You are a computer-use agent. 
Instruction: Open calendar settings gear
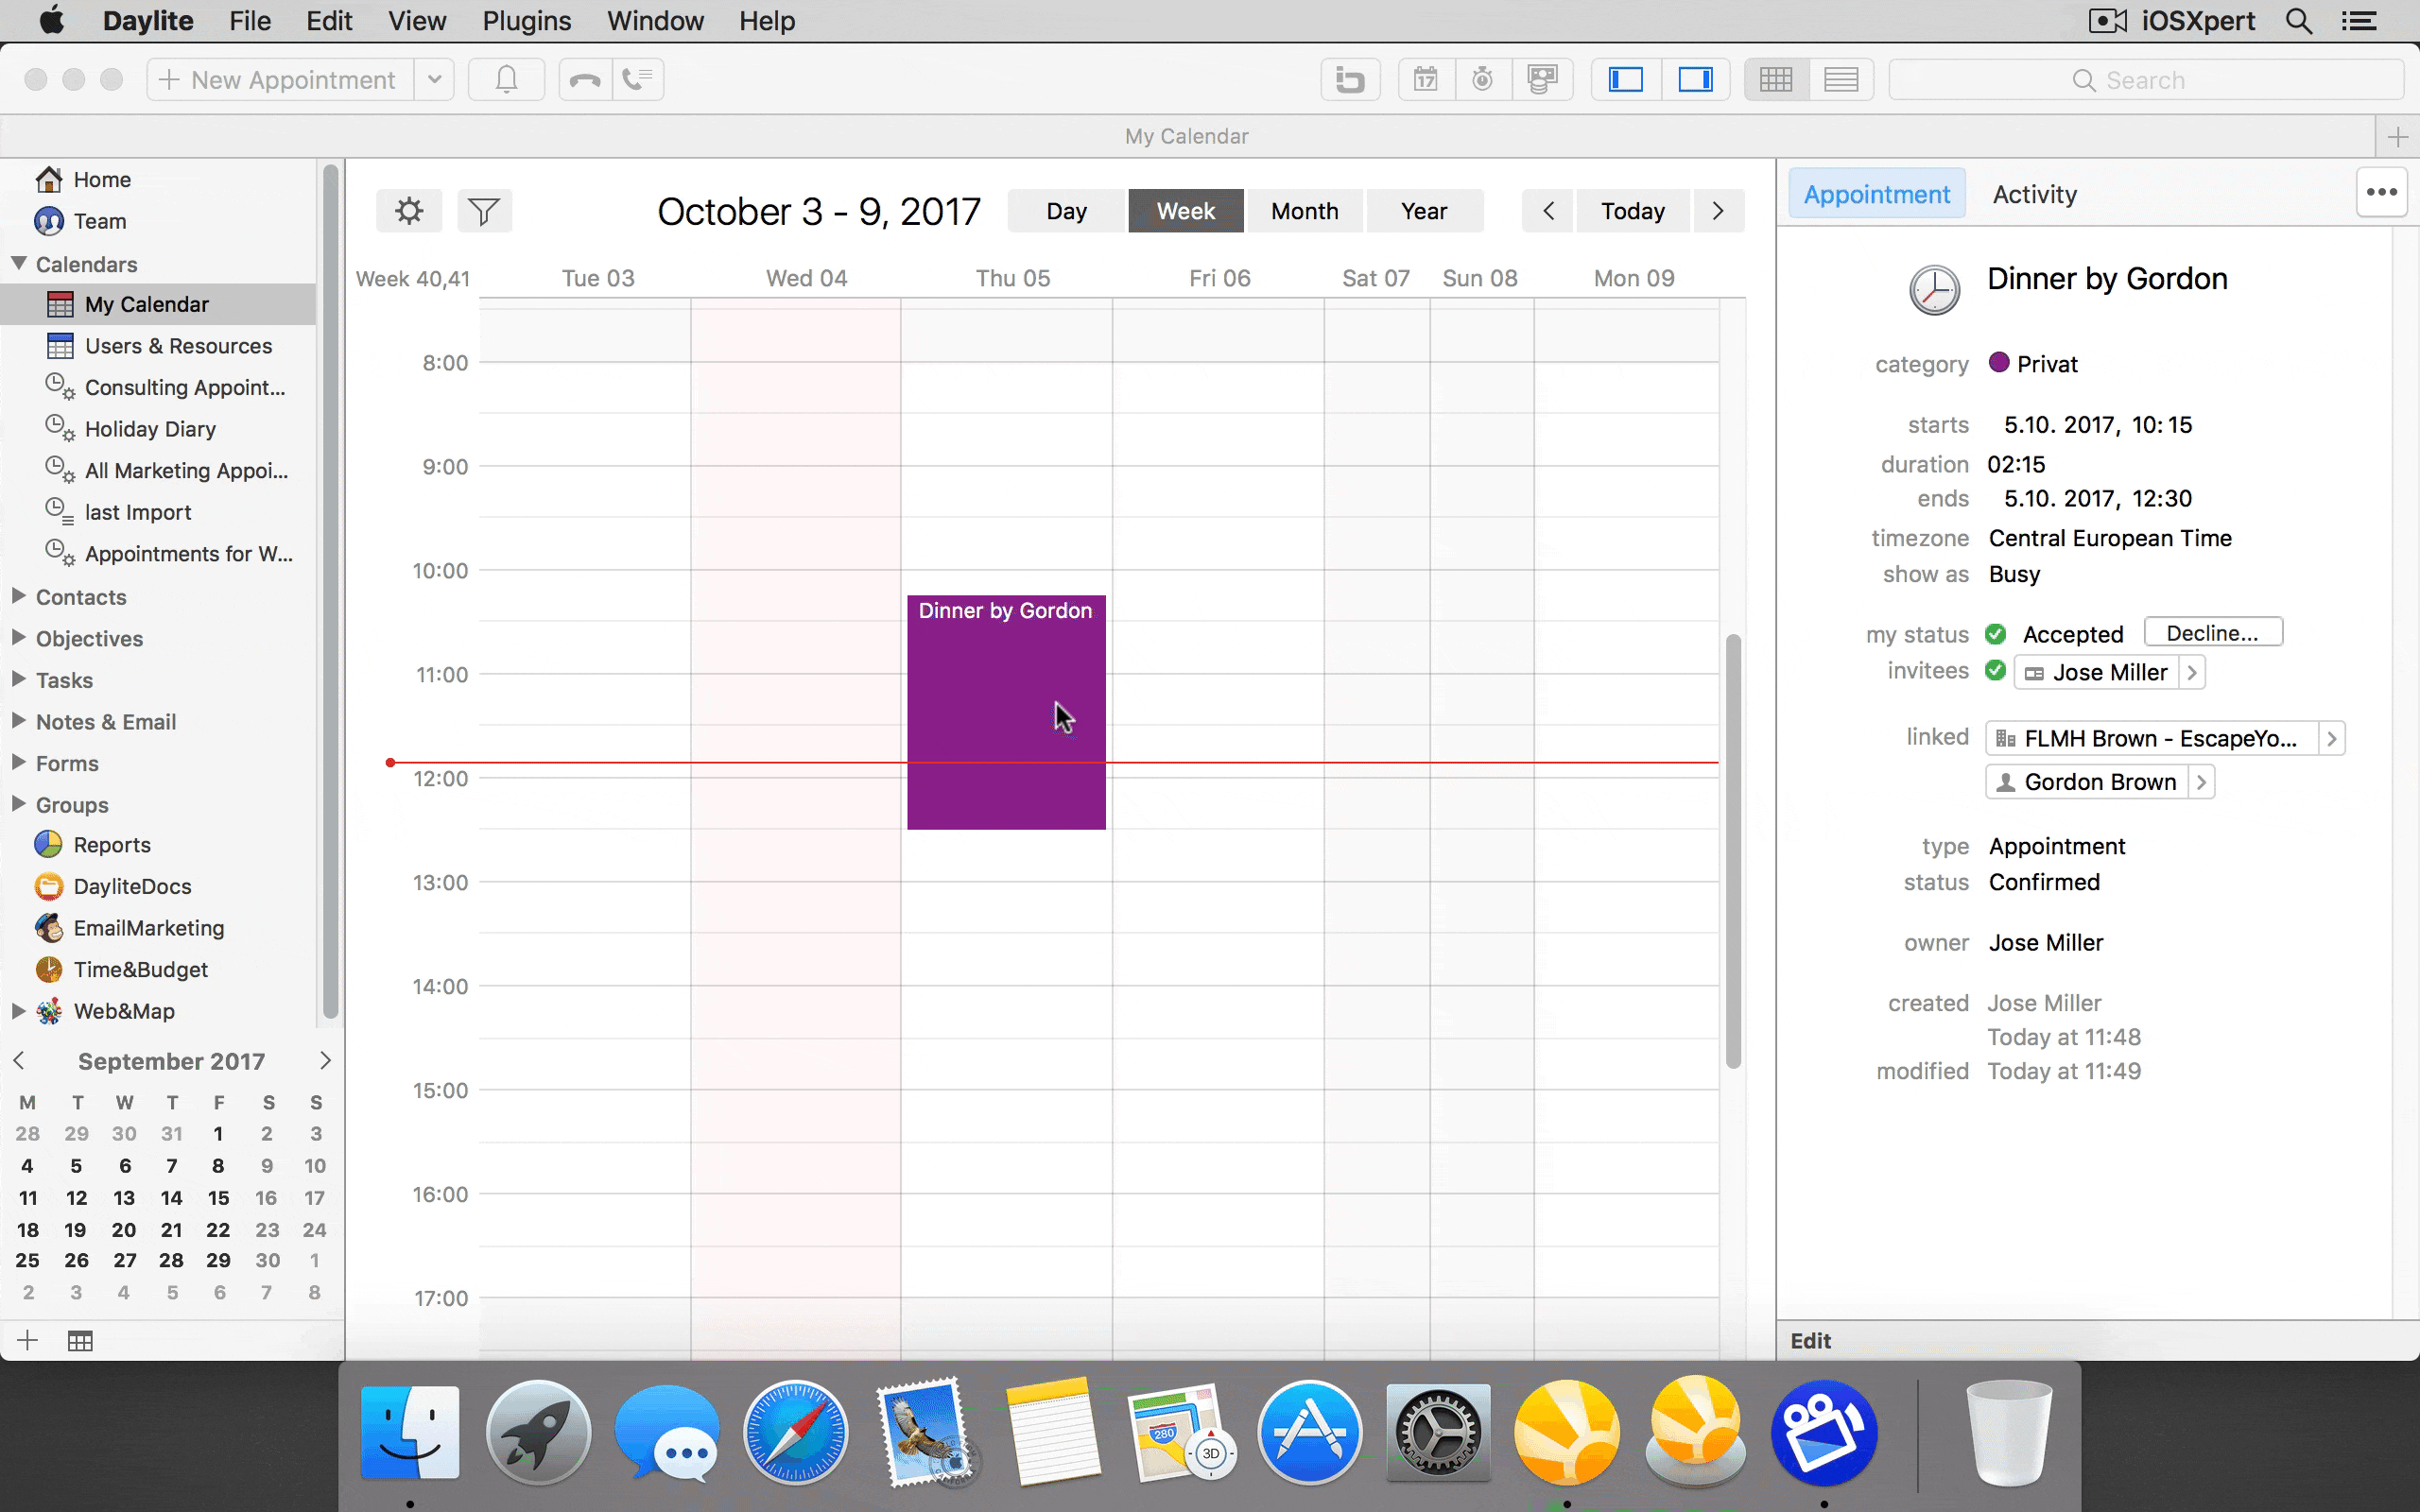tap(409, 211)
